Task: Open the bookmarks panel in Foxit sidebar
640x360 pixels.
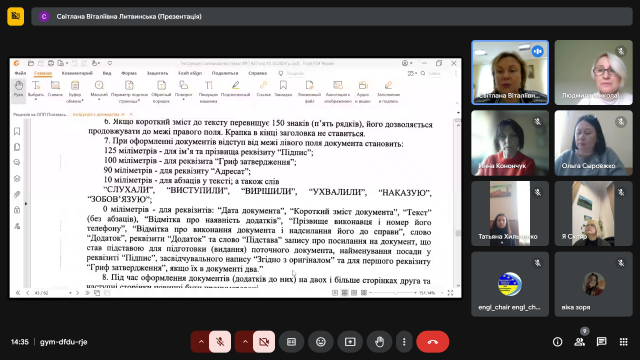Action: click(x=17, y=131)
